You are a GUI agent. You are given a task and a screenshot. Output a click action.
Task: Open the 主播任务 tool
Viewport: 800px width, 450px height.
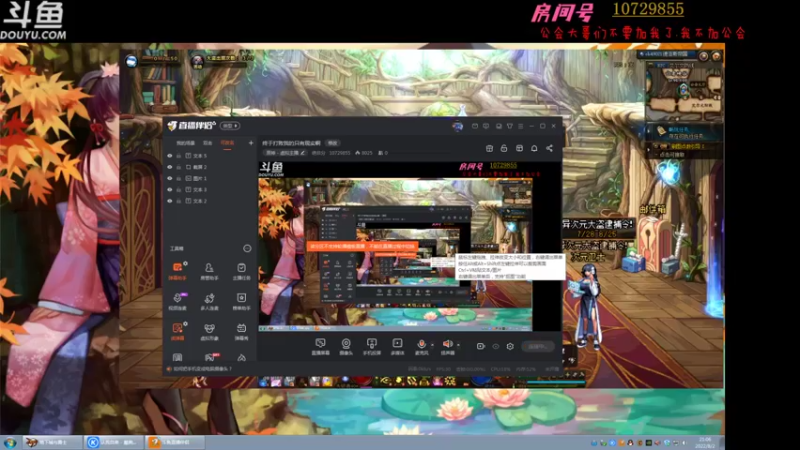point(241,271)
